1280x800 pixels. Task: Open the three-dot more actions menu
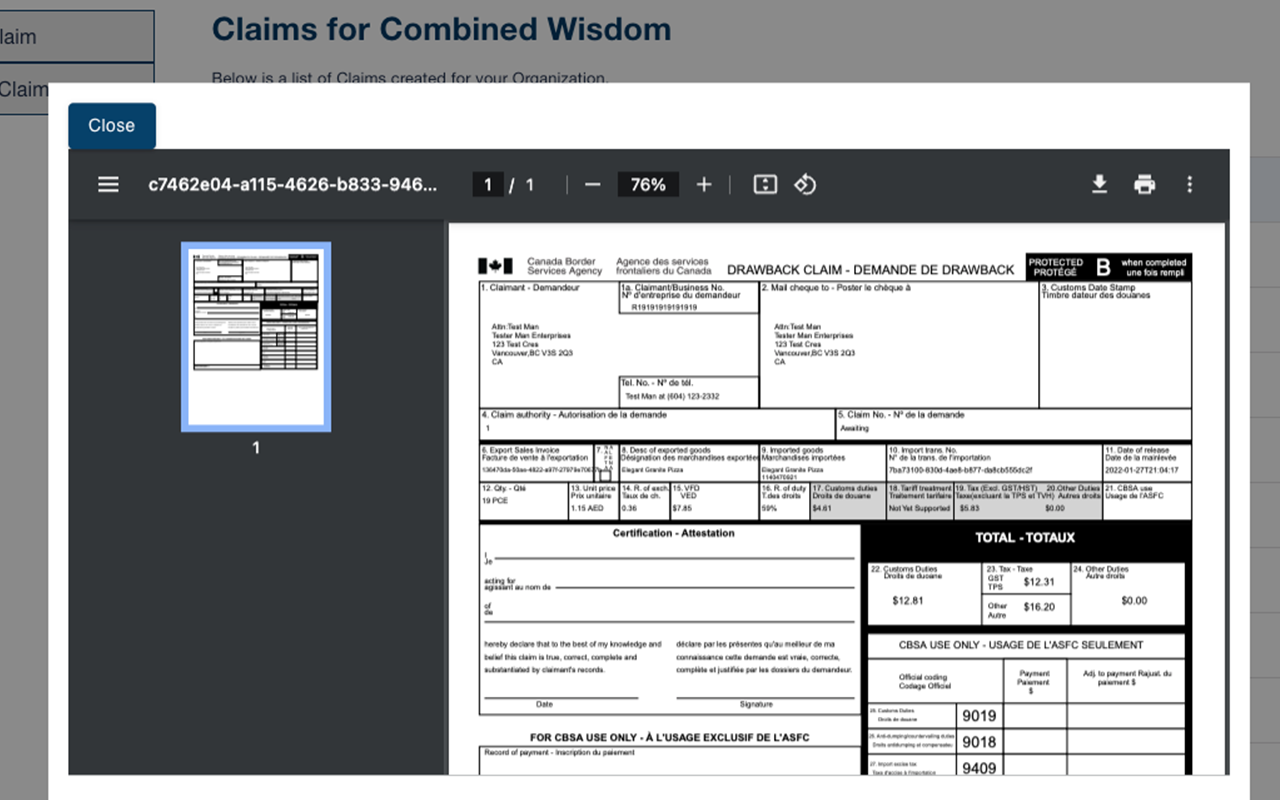[1189, 184]
